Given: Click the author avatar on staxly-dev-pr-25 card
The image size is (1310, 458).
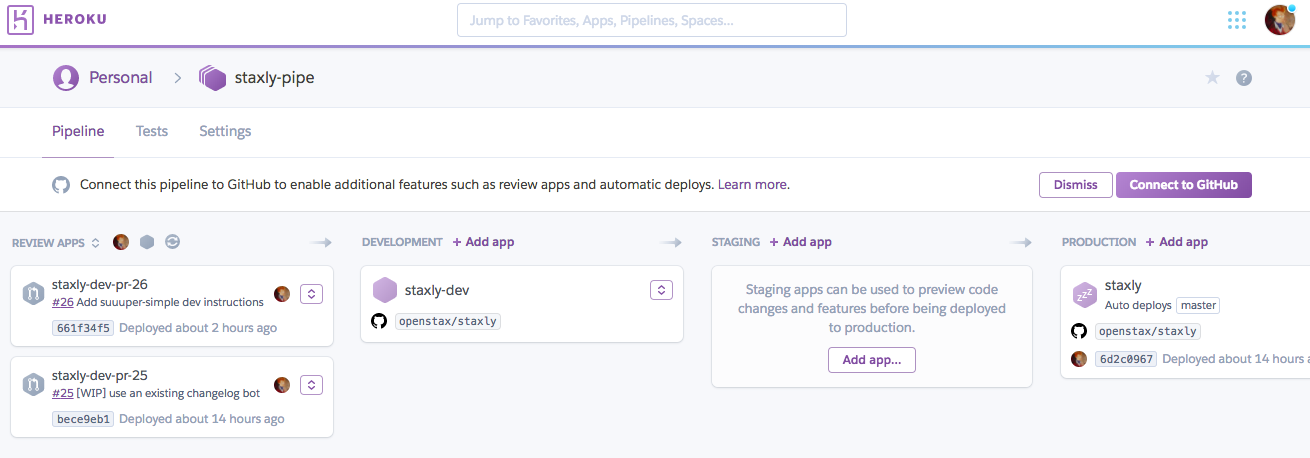Looking at the screenshot, I should [x=282, y=385].
